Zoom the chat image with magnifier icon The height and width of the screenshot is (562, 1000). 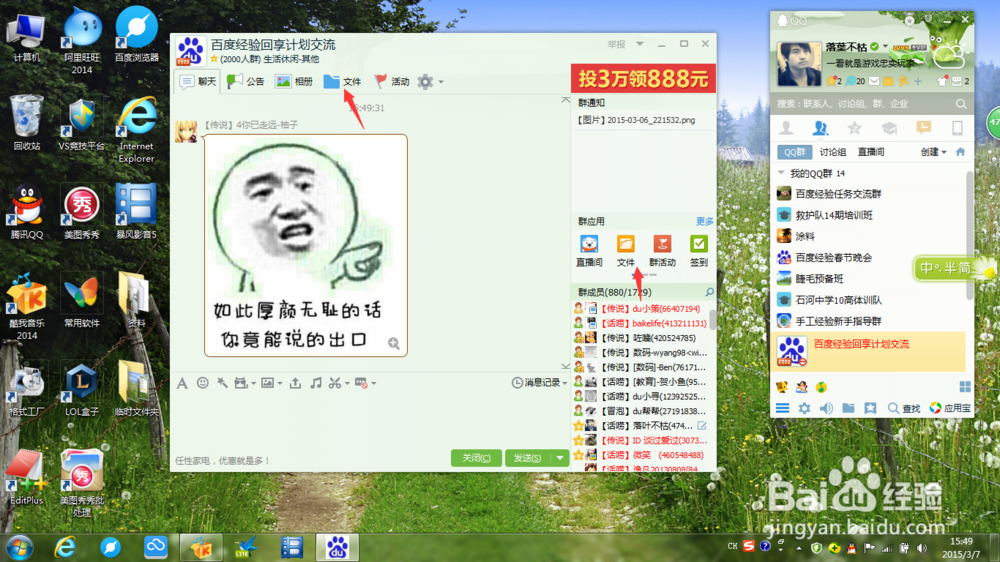[393, 344]
